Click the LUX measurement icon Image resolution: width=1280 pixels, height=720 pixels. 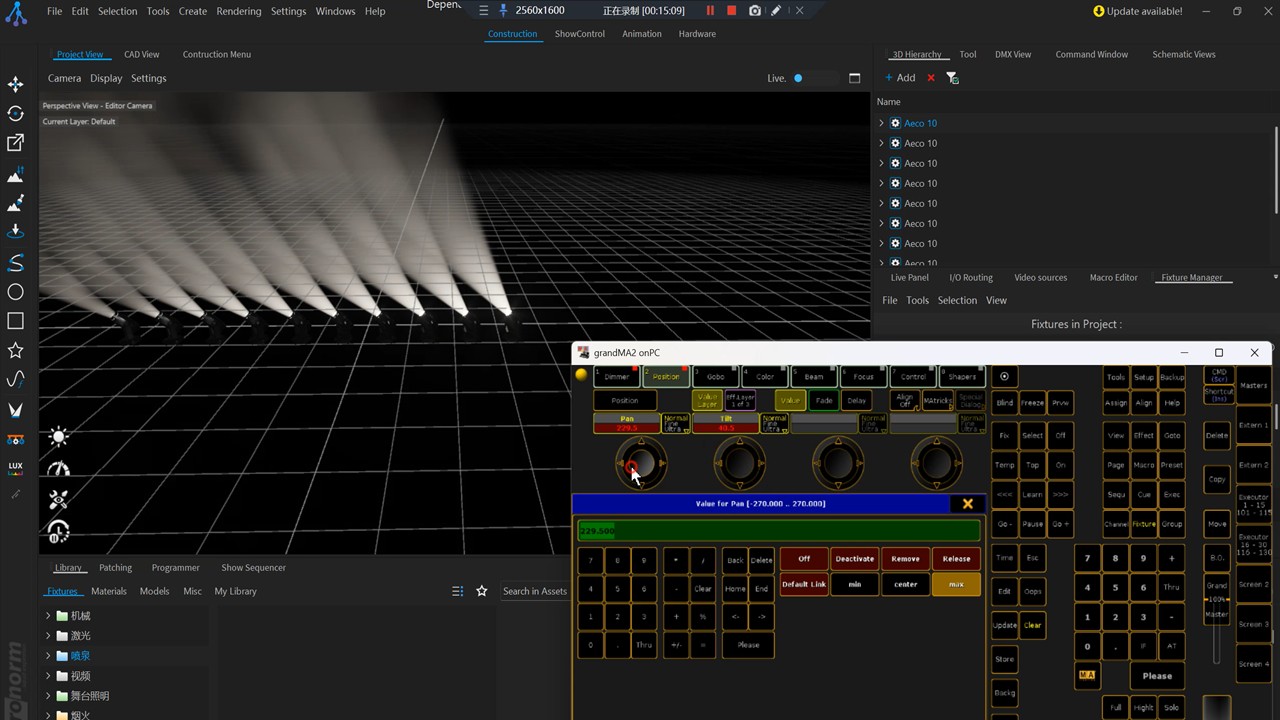[15, 467]
